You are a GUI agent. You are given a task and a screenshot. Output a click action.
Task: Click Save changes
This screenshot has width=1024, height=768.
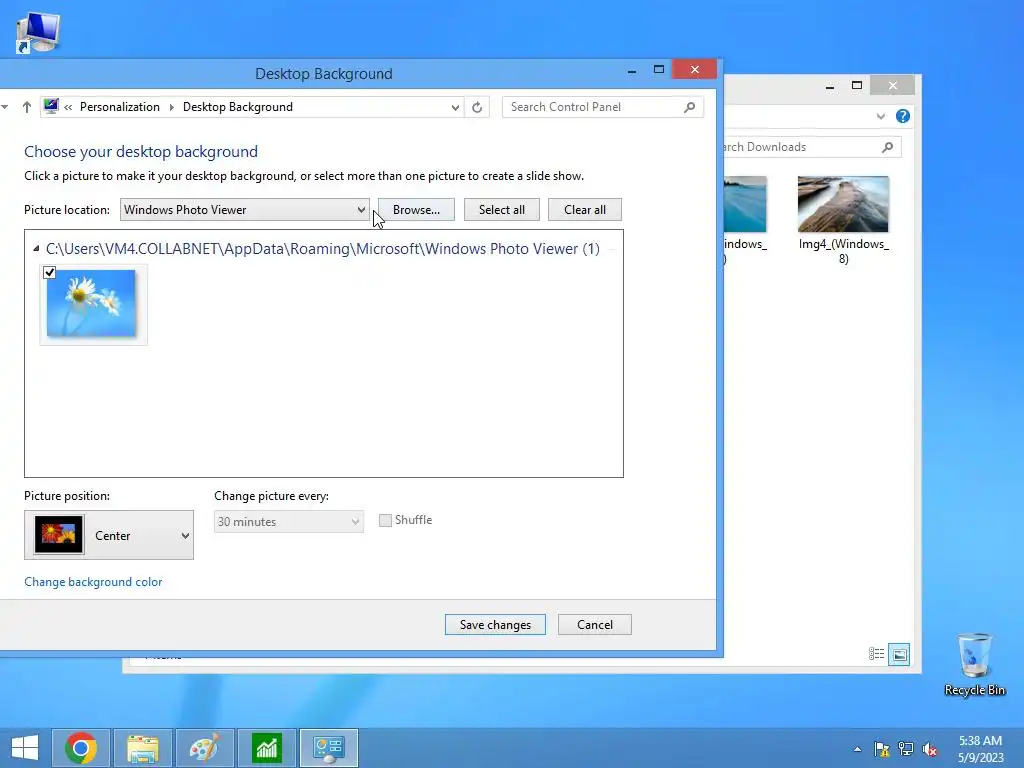tap(495, 625)
